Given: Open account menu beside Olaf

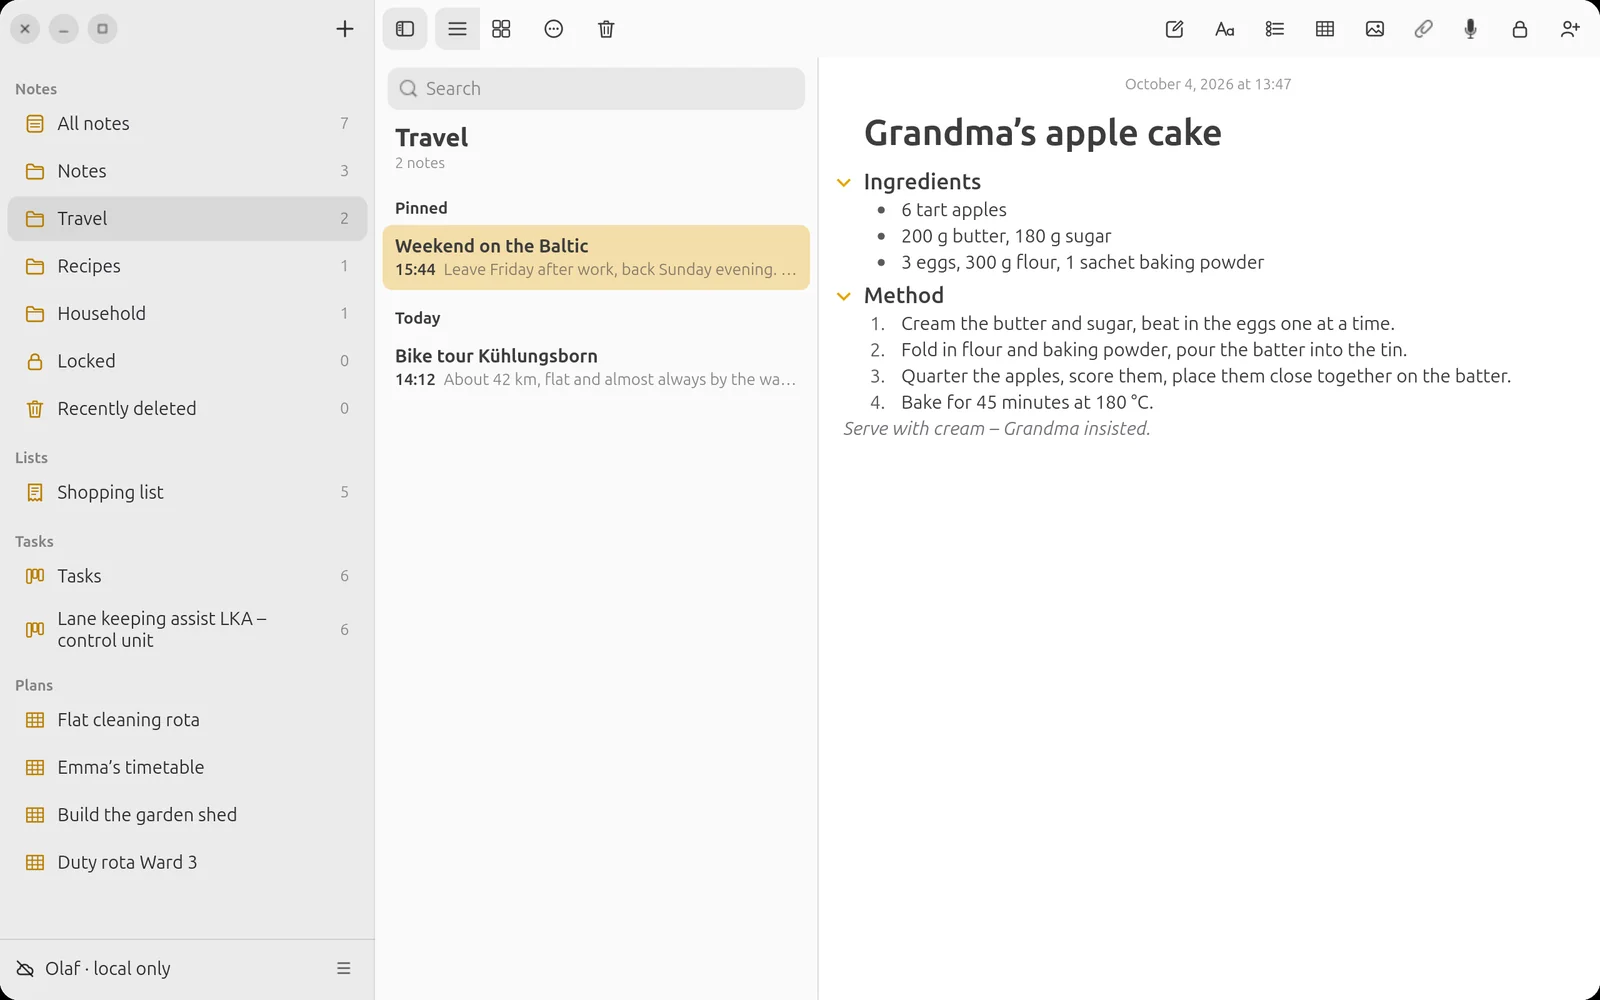Looking at the screenshot, I should point(344,968).
